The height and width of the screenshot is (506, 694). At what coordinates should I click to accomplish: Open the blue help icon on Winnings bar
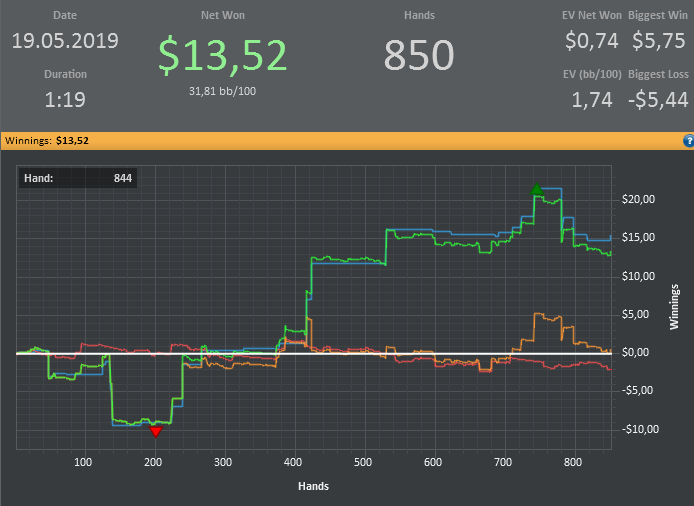[x=688, y=141]
